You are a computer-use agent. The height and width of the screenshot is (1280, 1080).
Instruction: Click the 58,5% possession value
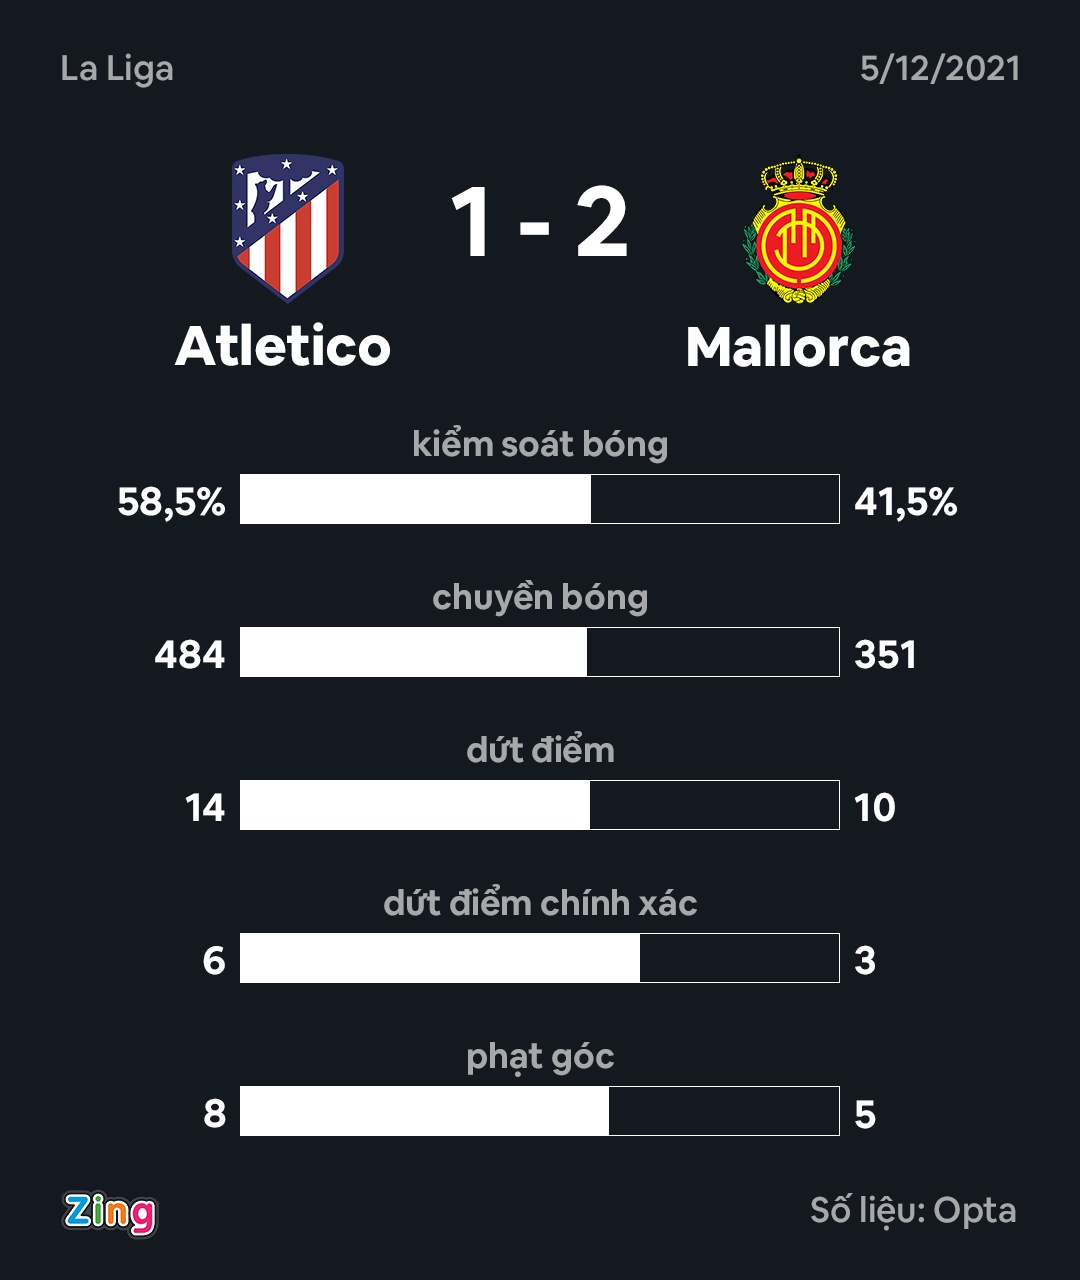(x=171, y=501)
